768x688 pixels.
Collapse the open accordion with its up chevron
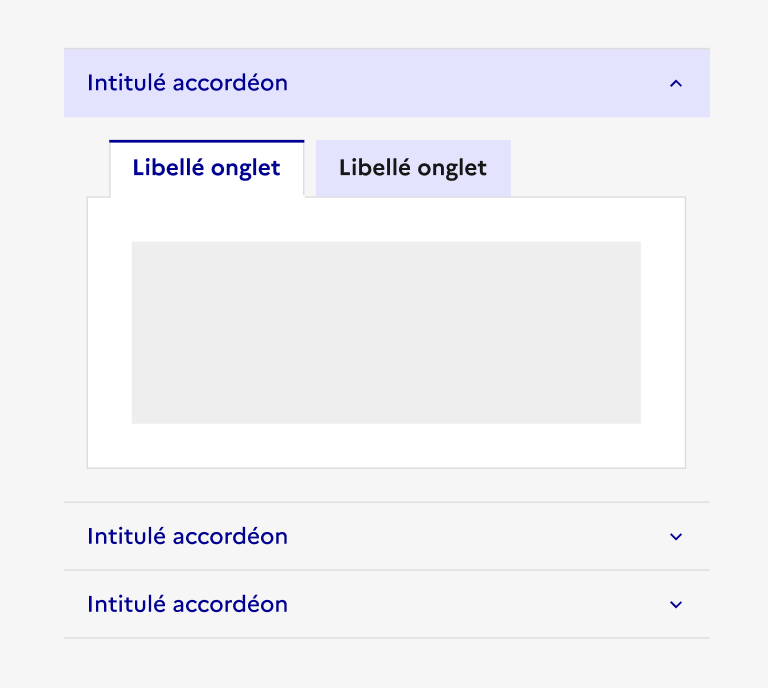tap(676, 84)
